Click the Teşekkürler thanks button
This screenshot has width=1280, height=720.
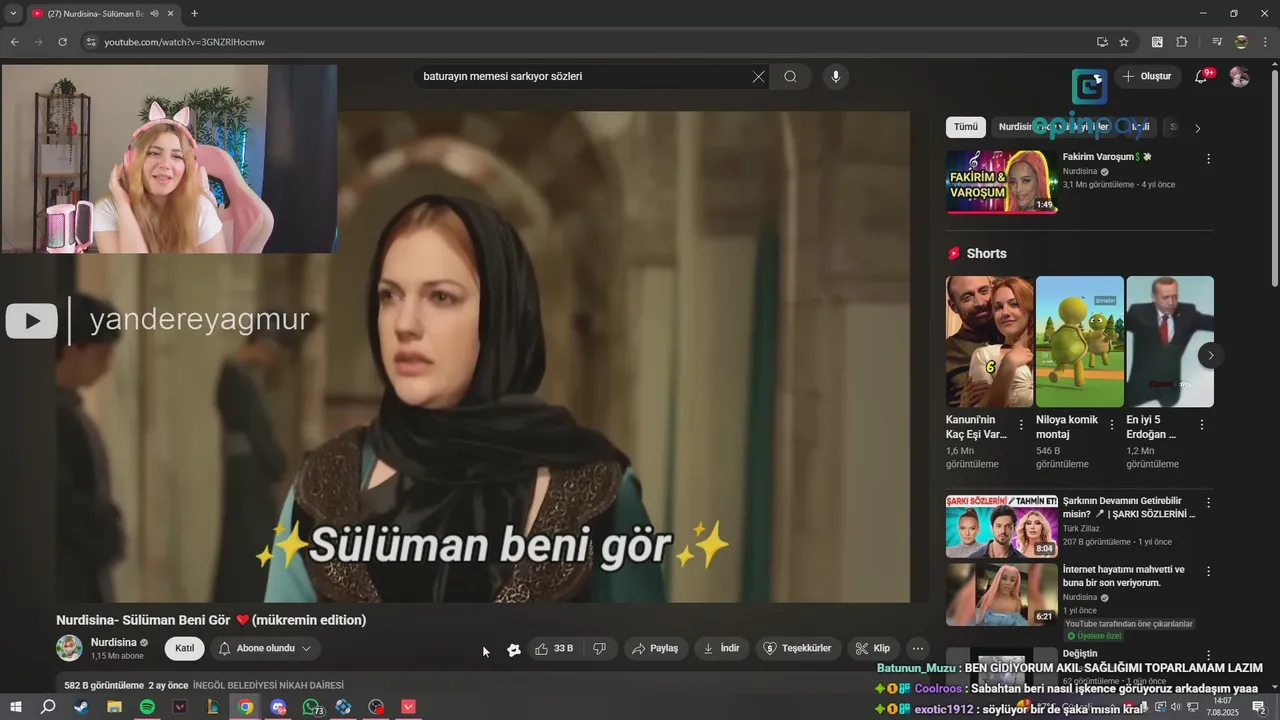pyautogui.click(x=798, y=648)
